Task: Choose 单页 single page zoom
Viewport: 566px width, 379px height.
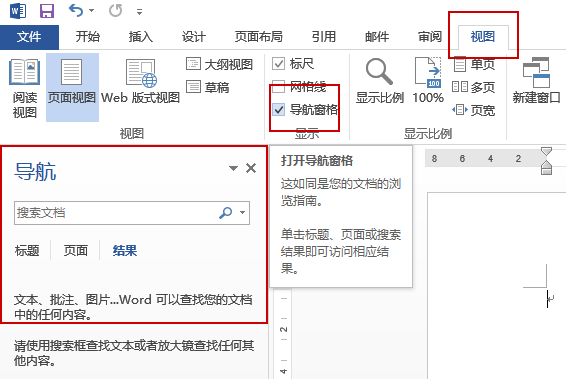Action: click(x=474, y=65)
